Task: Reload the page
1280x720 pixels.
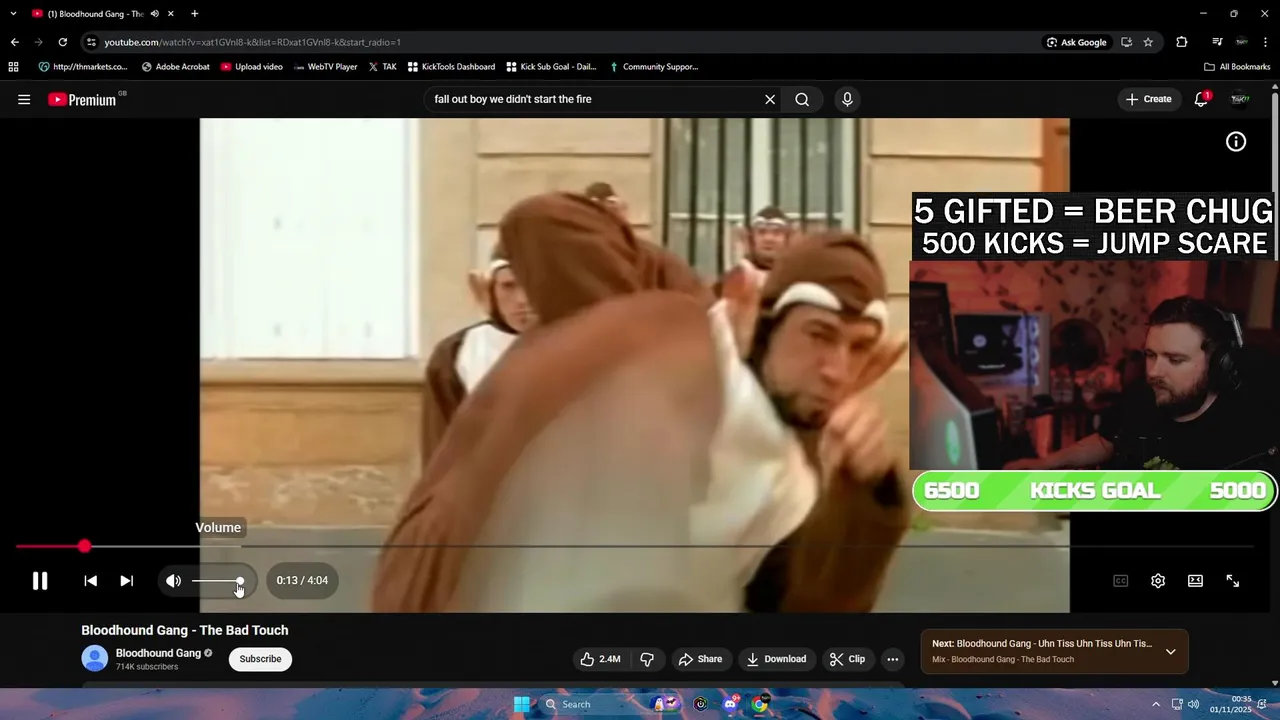Action: tap(62, 42)
